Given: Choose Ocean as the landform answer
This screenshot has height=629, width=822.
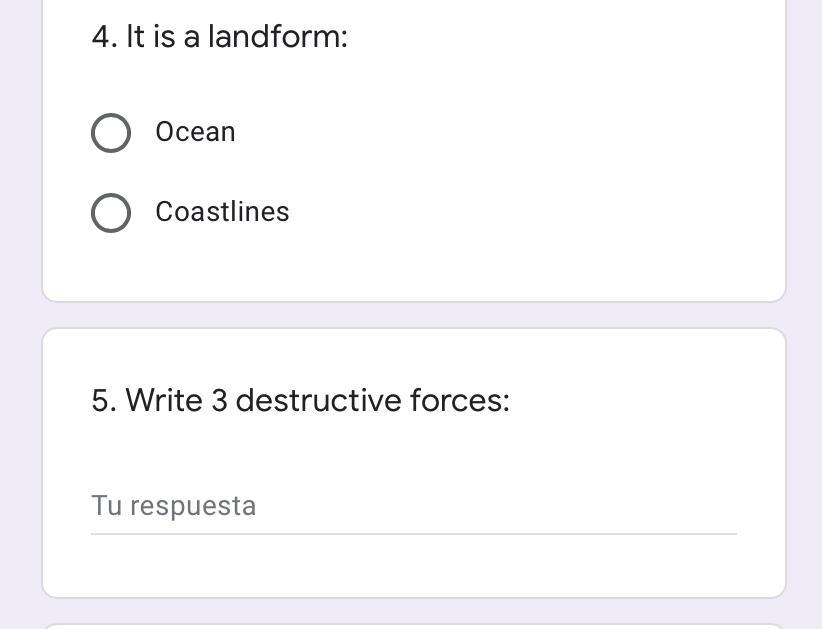Looking at the screenshot, I should tap(111, 133).
